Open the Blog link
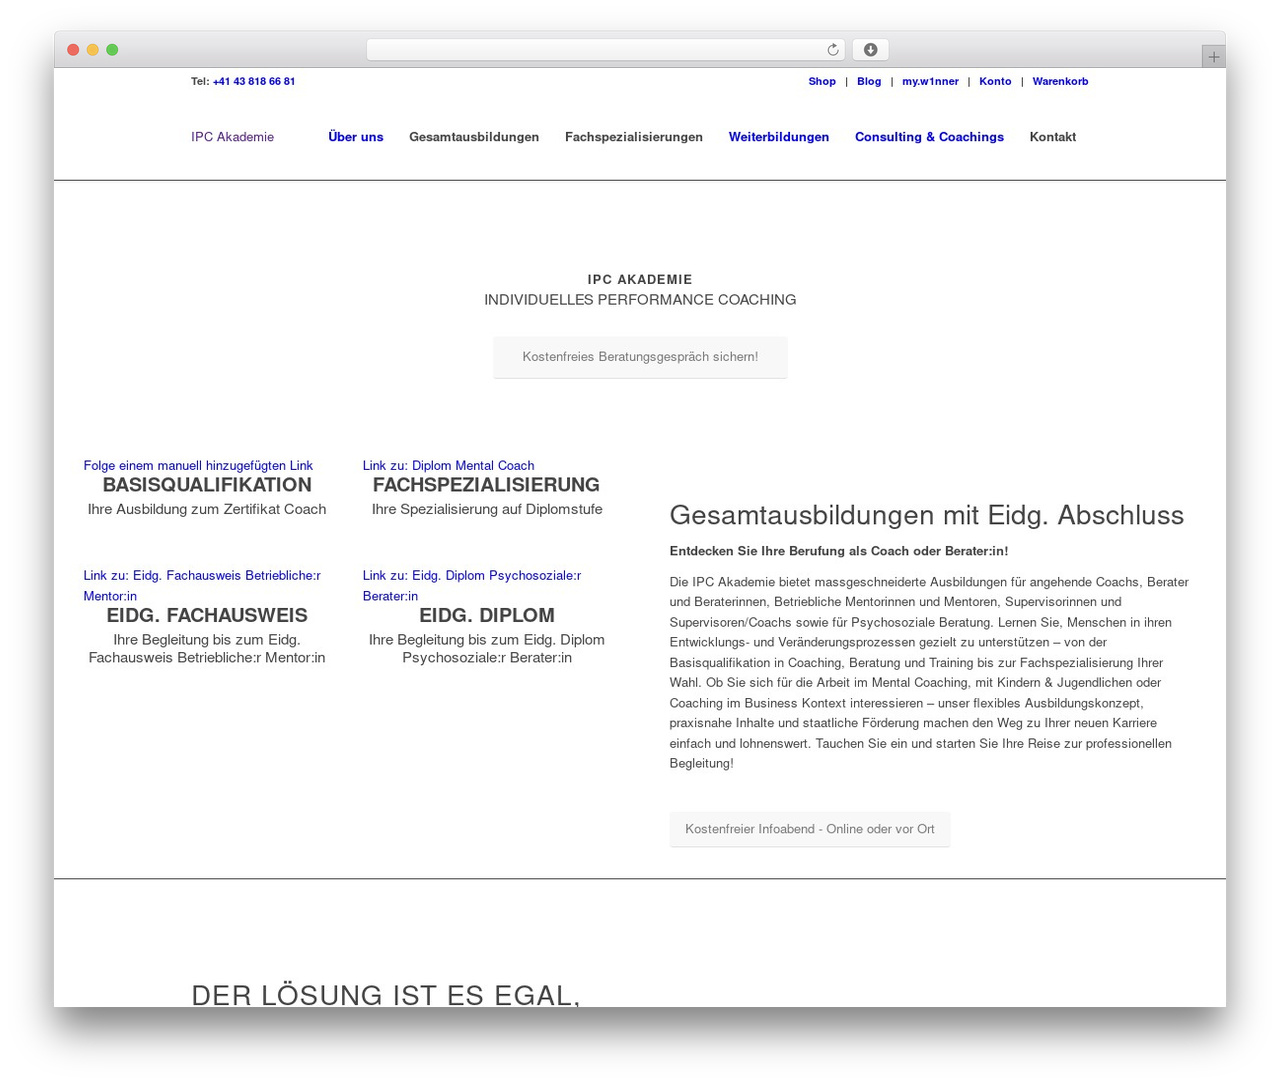1280x1084 pixels. [x=869, y=82]
